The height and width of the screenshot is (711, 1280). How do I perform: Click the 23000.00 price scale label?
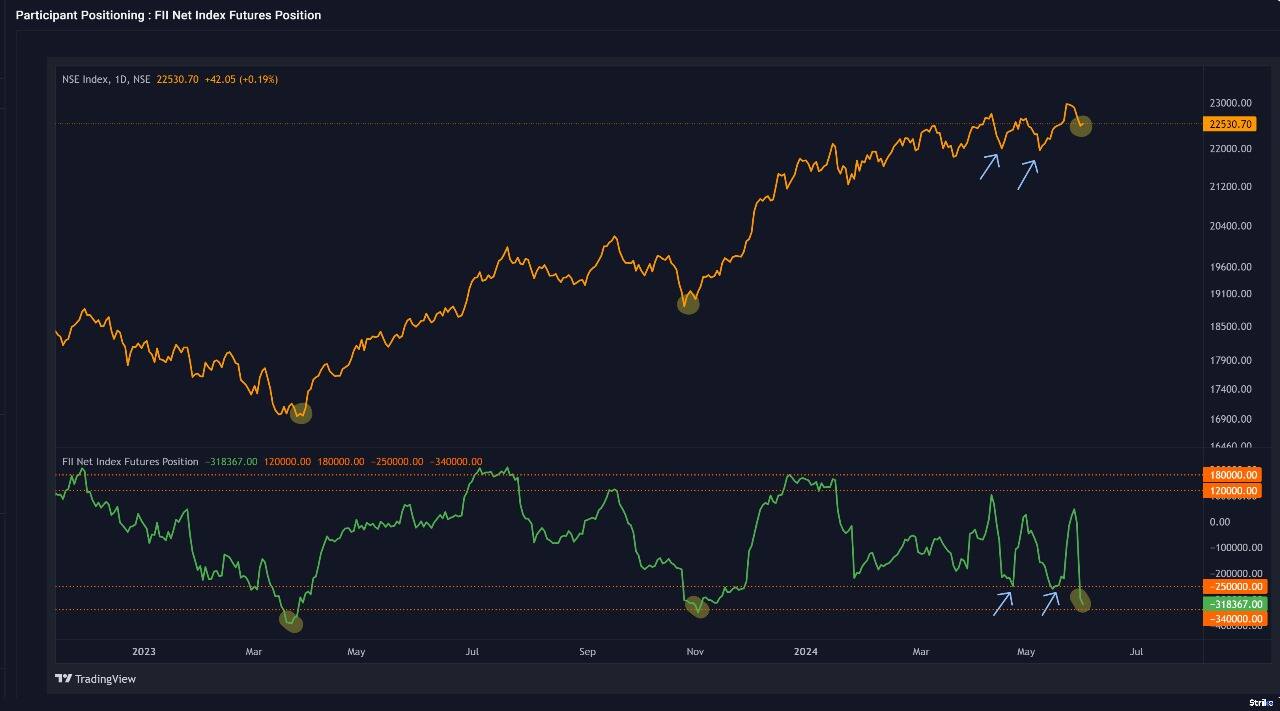pos(1229,102)
